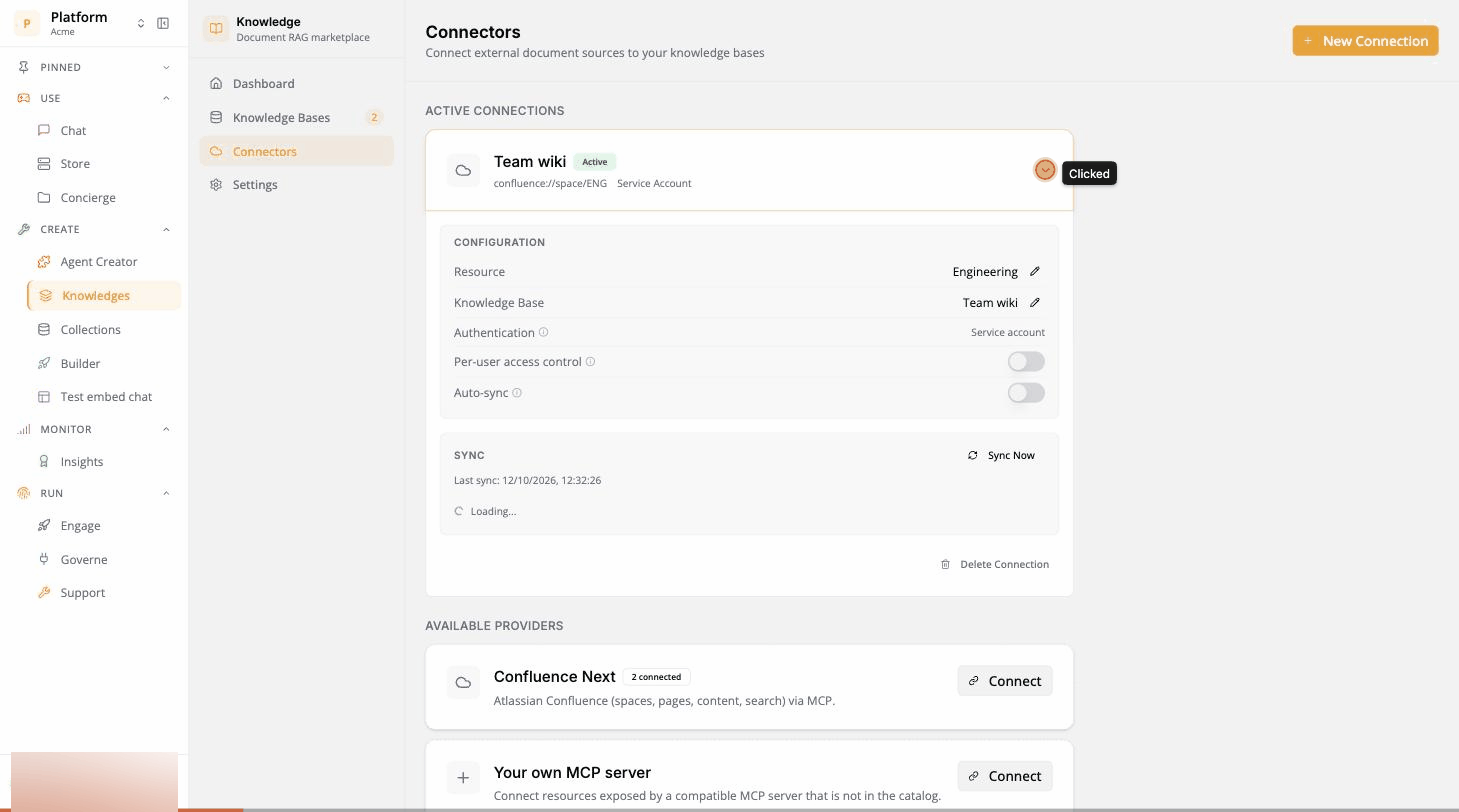
Task: Click Delete Connection
Action: 995,564
